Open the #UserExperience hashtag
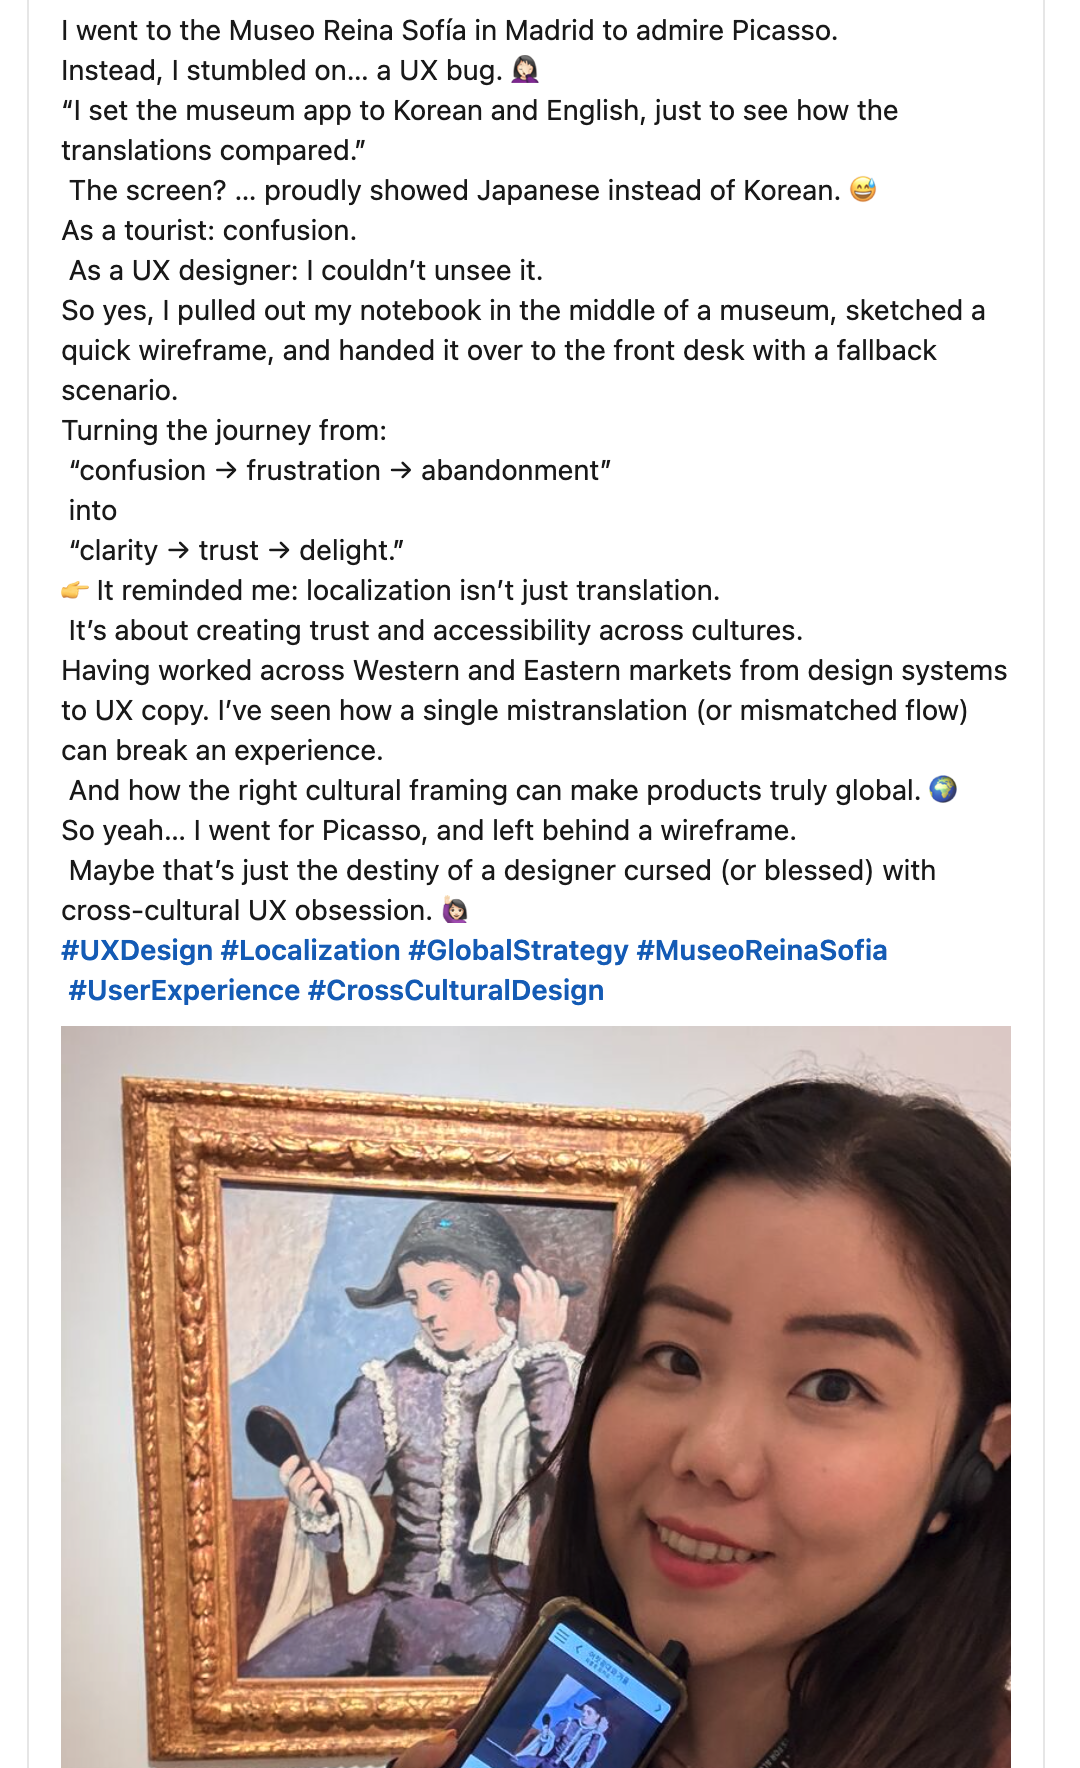Screen dimensions: 1080x1768 coord(184,990)
